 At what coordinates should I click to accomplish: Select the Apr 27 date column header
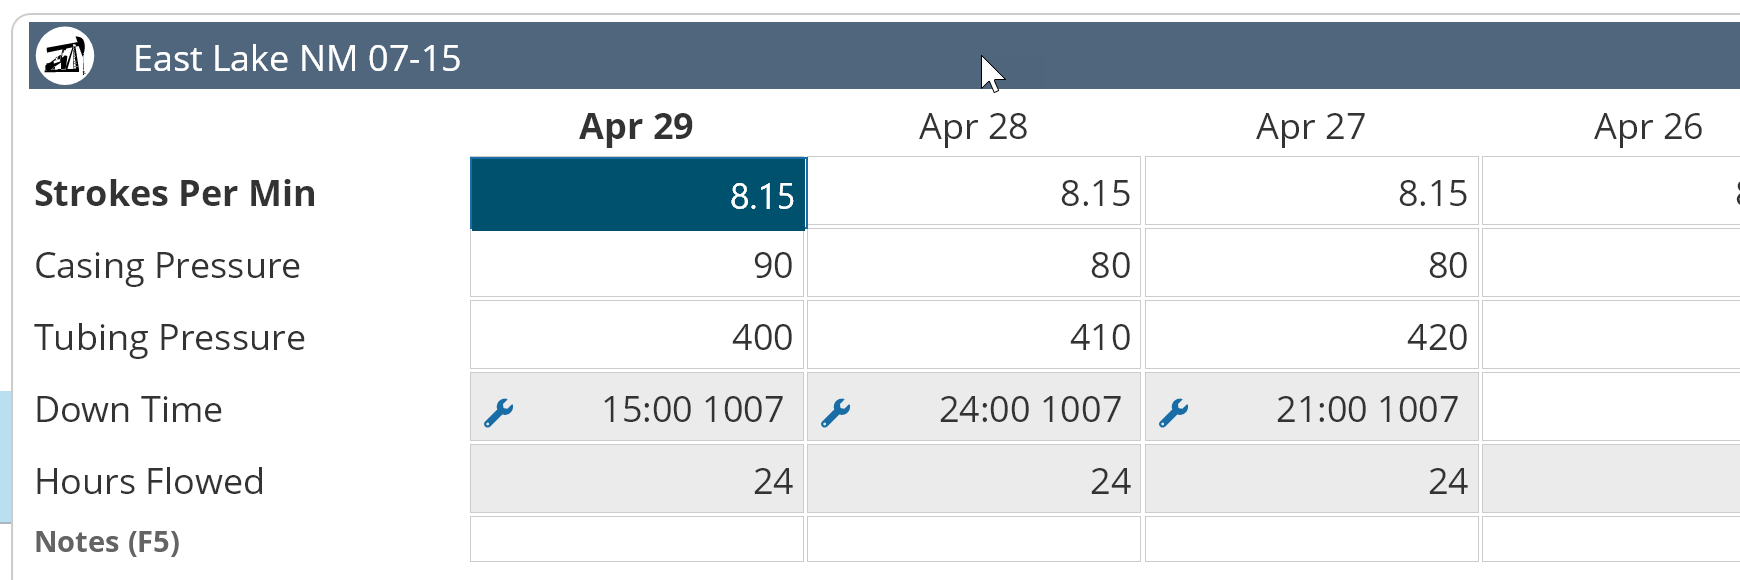pos(1310,127)
